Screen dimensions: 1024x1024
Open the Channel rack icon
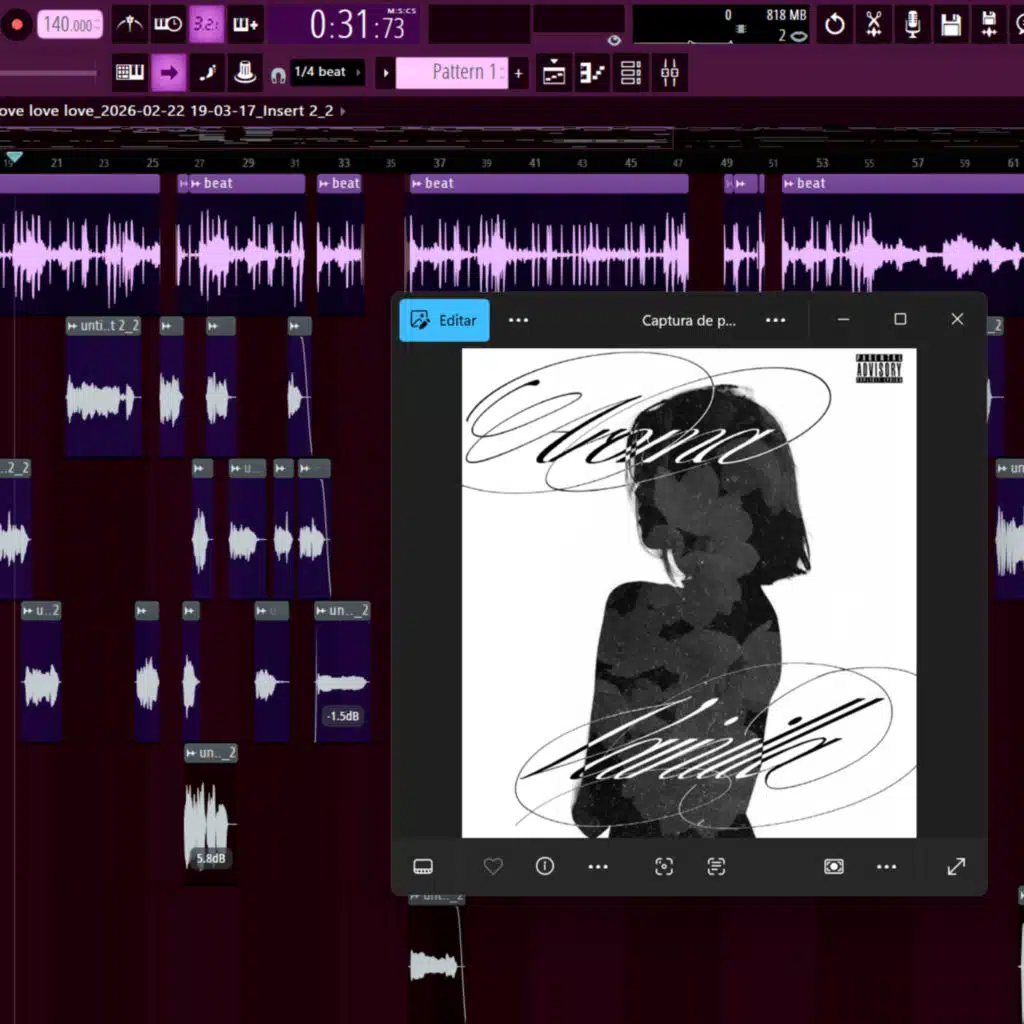point(631,73)
